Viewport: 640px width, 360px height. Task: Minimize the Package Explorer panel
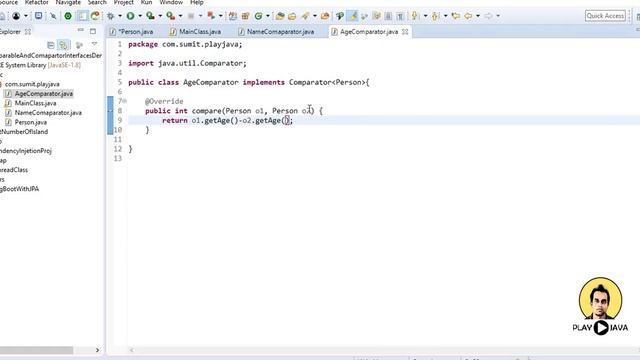coord(80,31)
